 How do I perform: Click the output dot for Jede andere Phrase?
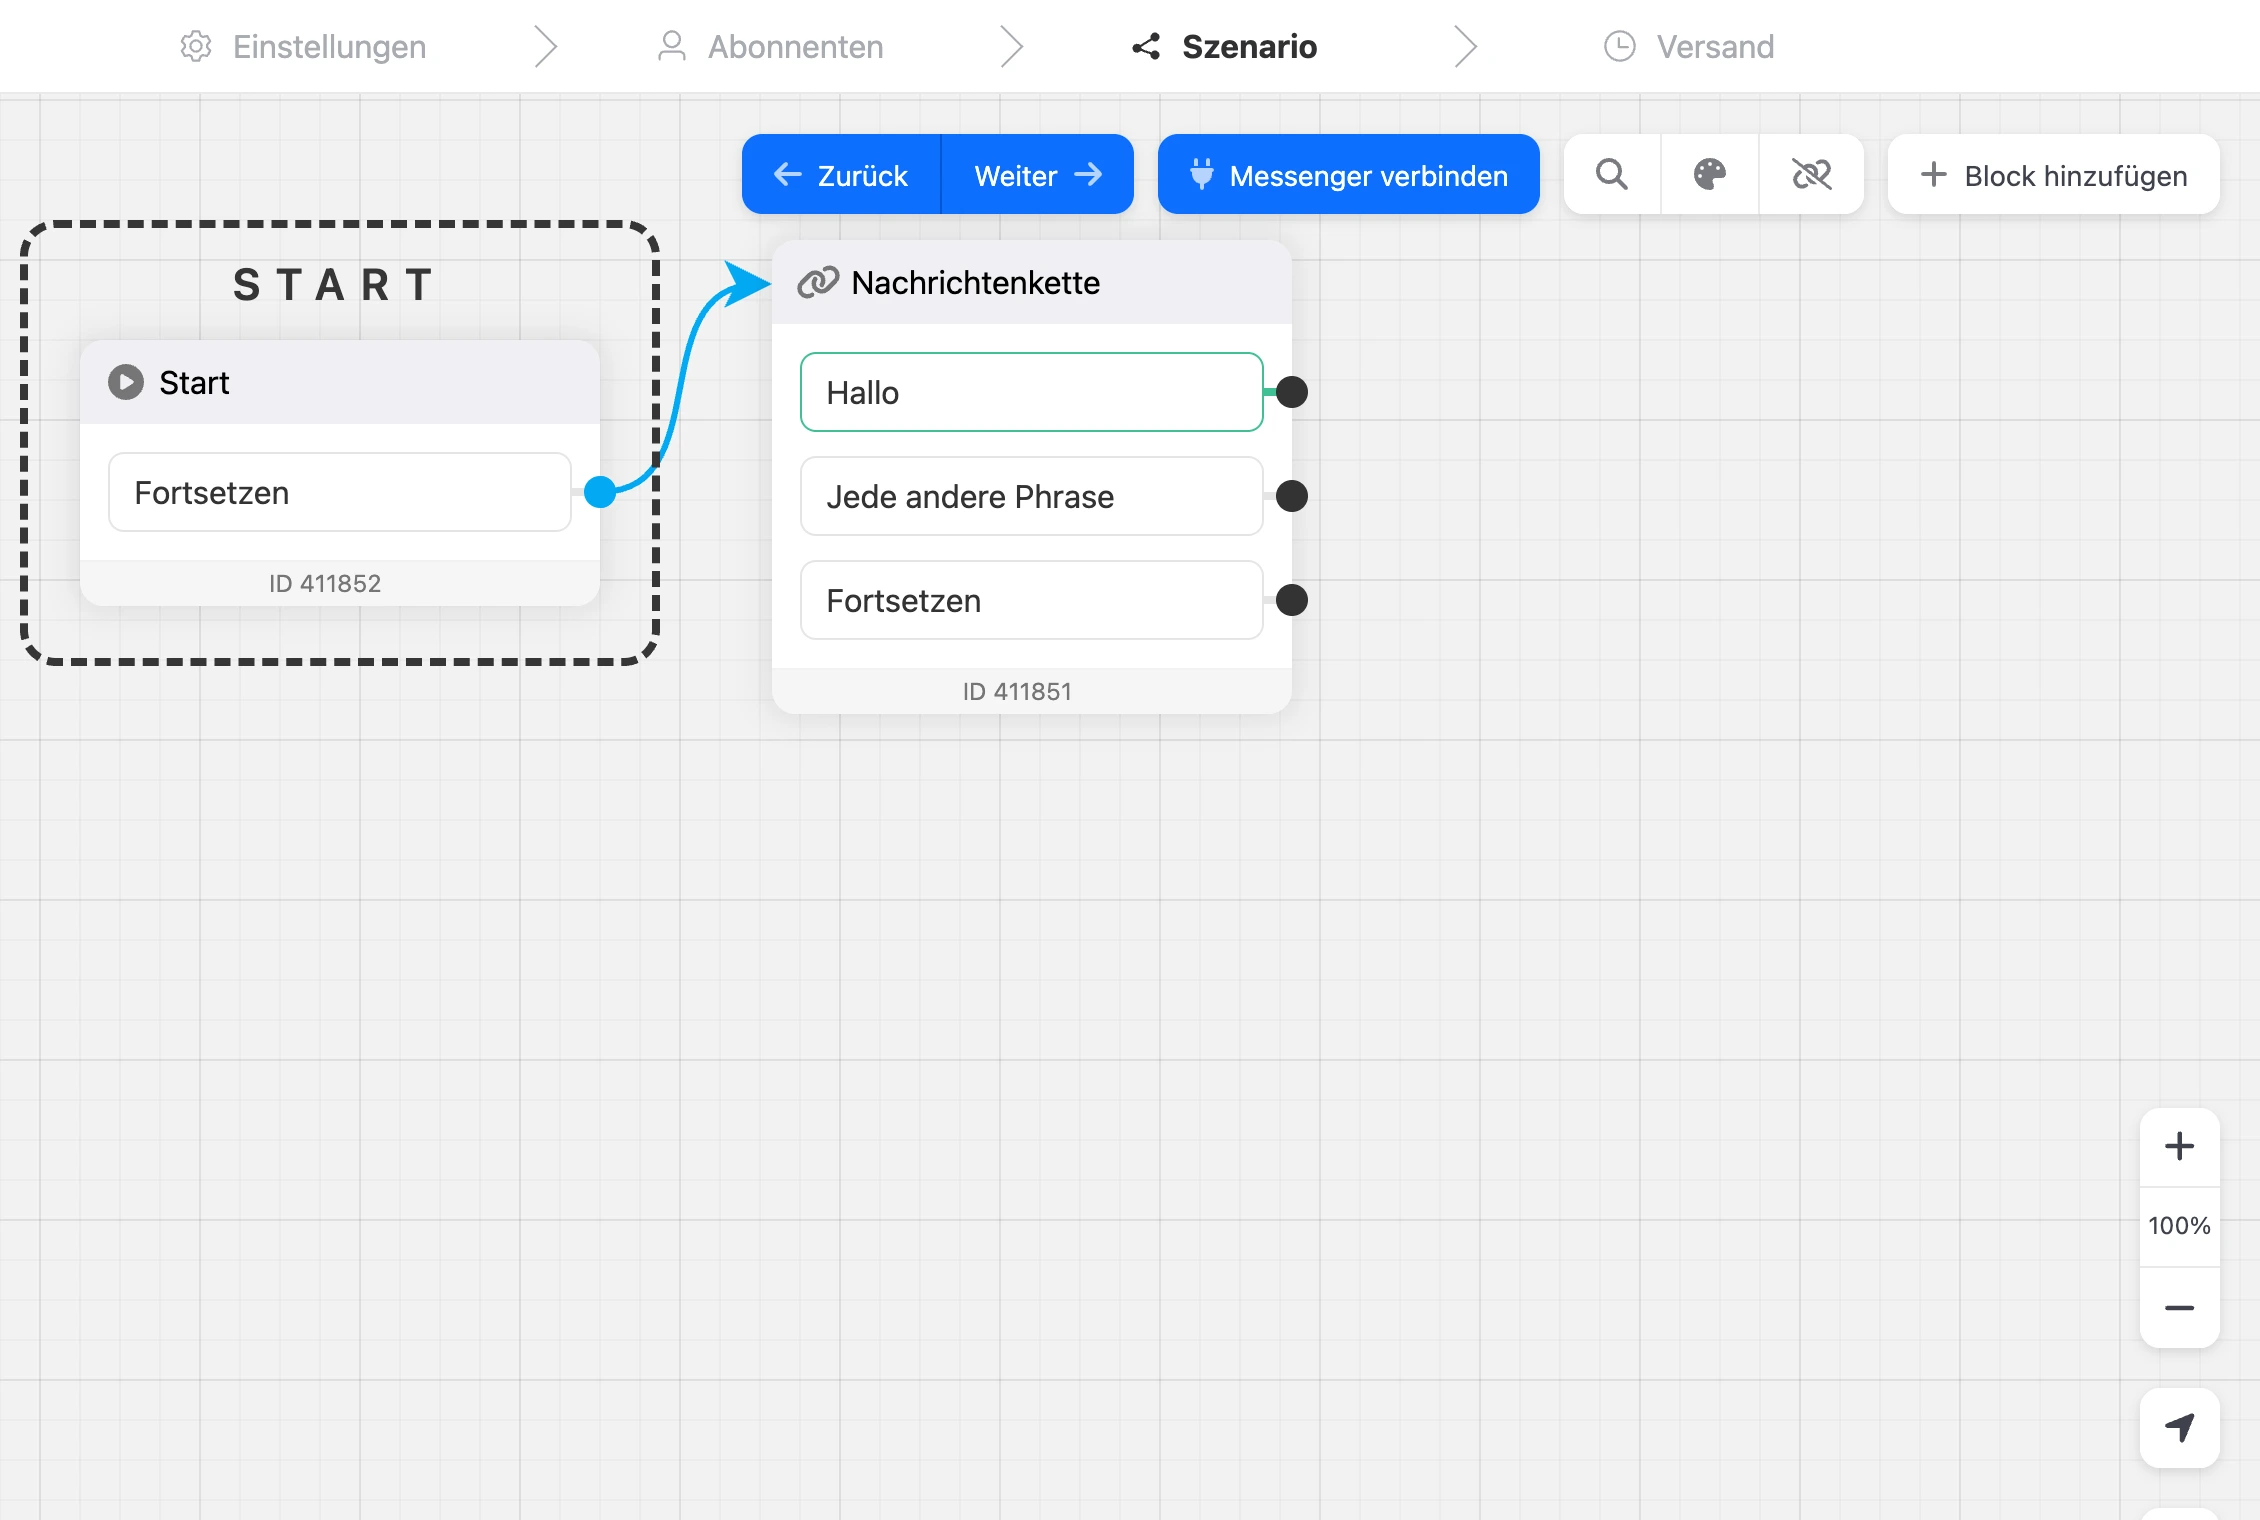pyautogui.click(x=1292, y=496)
